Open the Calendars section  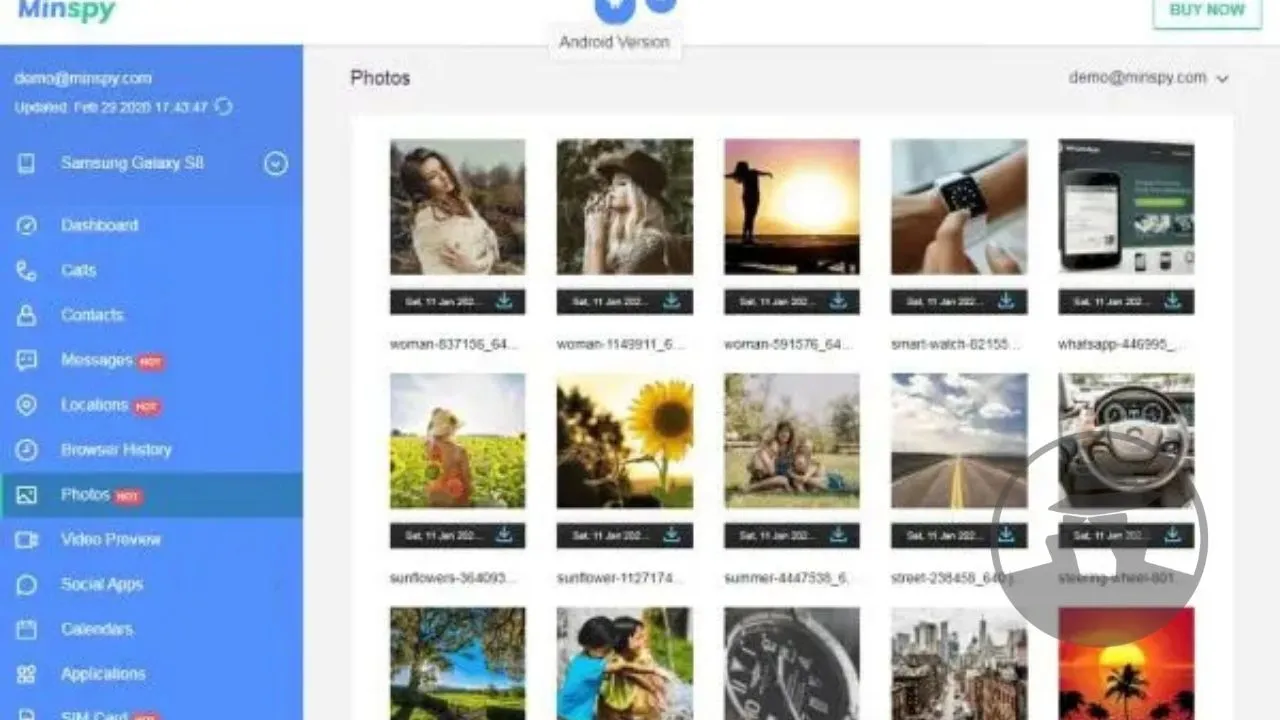coord(97,630)
